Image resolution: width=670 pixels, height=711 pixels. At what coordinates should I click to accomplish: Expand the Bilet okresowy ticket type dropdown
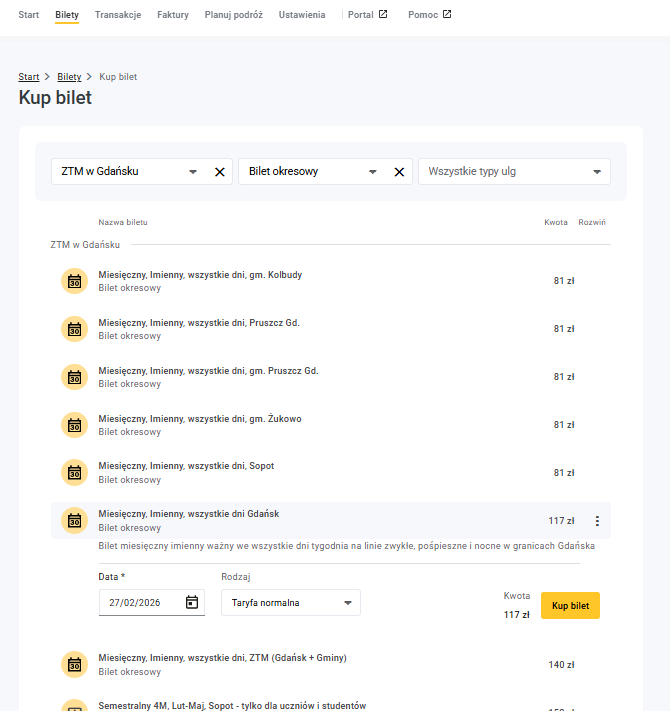pyautogui.click(x=372, y=172)
